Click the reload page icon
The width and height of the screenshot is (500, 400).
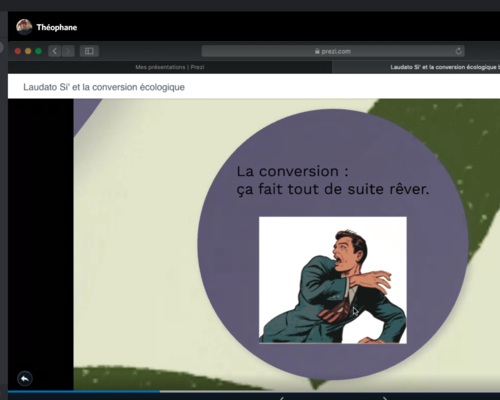point(458,51)
